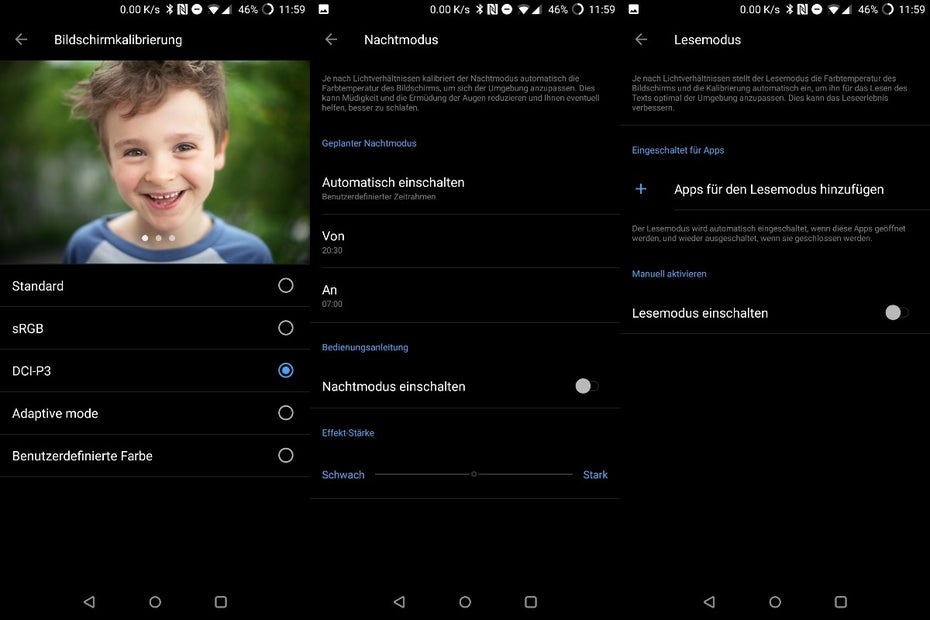The image size is (930, 620).
Task: Go back from Bildschirmkalibrierung screen
Action: coord(21,40)
